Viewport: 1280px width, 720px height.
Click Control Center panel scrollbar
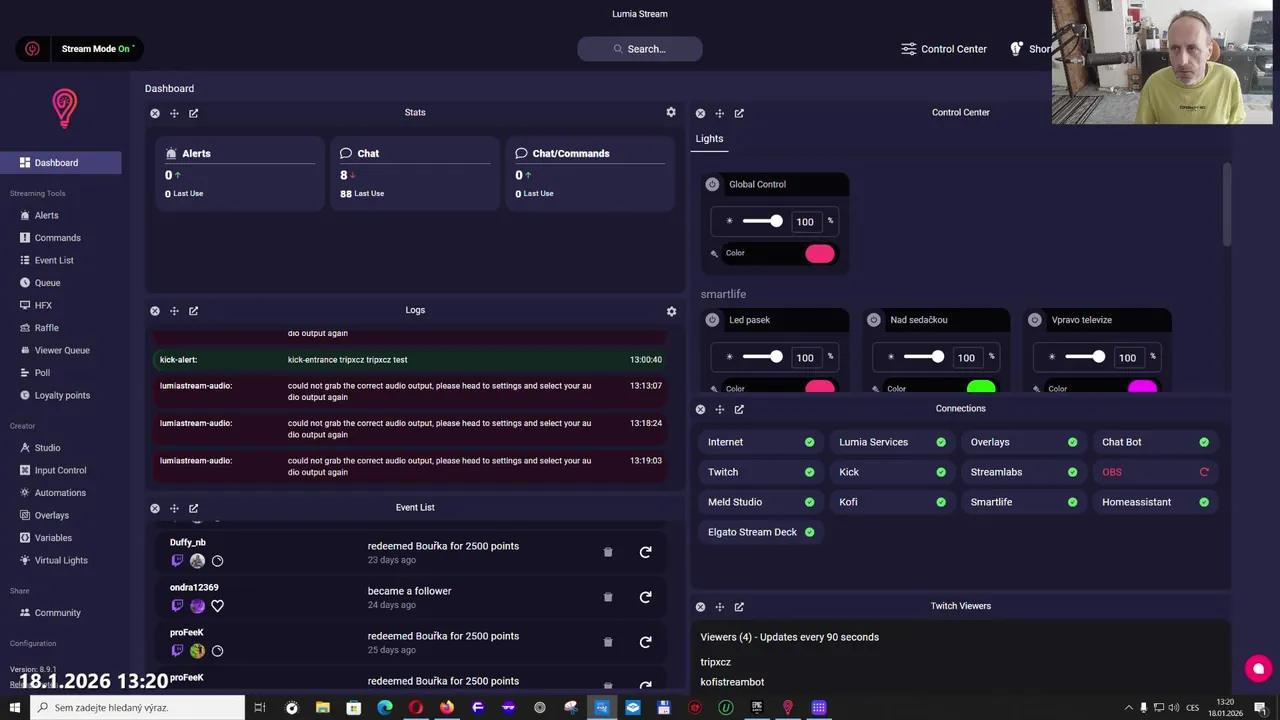click(1227, 204)
